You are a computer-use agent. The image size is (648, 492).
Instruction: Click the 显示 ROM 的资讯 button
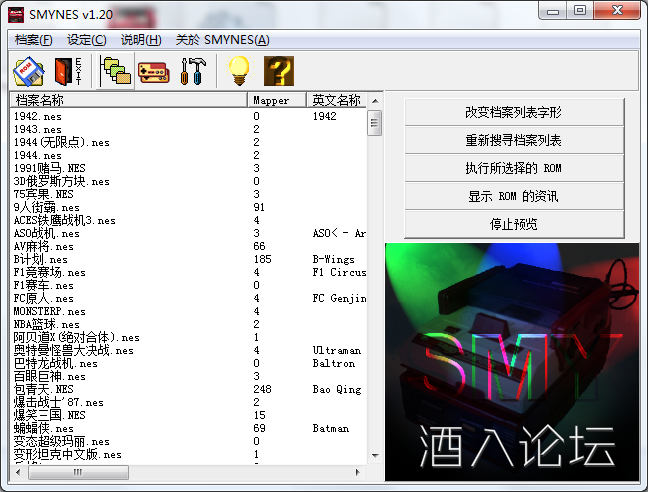click(513, 196)
